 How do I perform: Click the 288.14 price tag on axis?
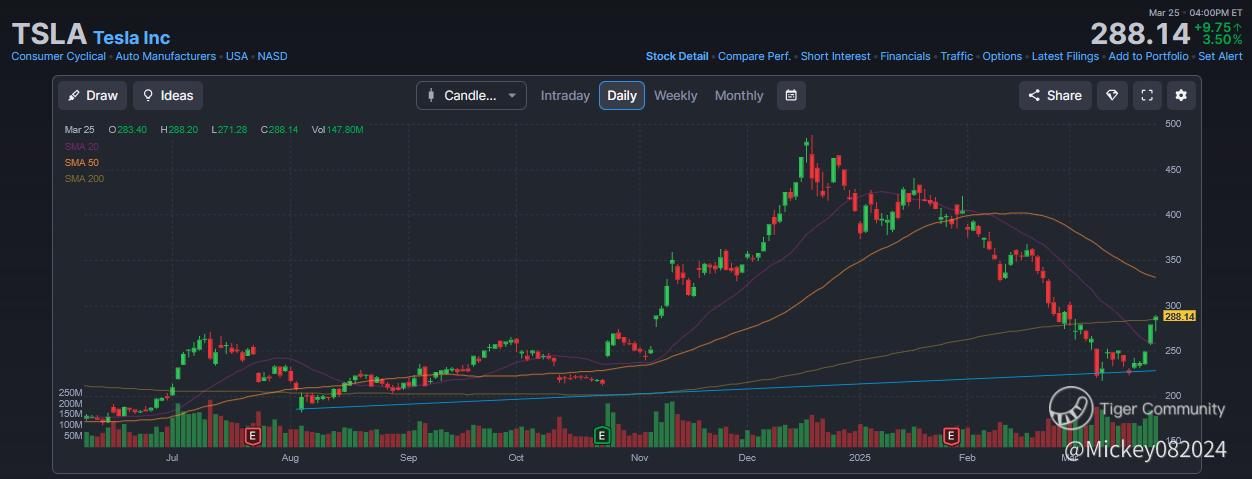click(1180, 316)
